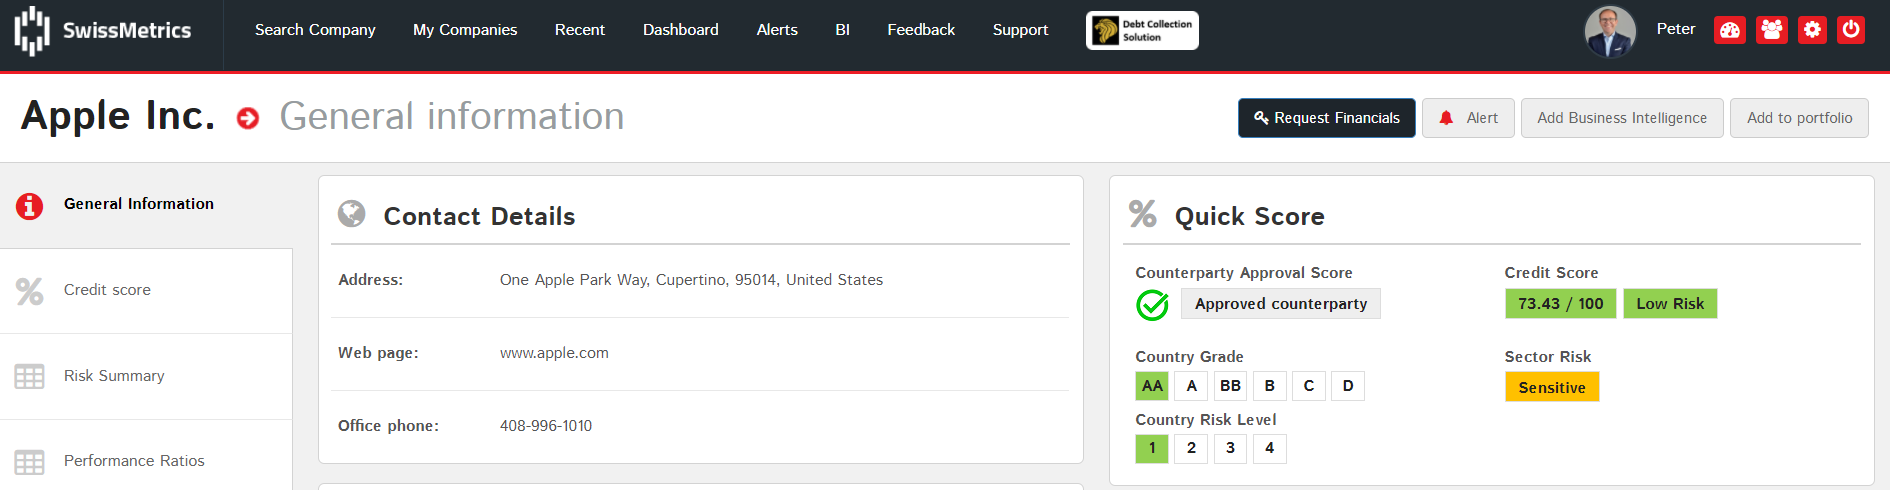Click the General Information info icon
Viewport: 1890px width, 490px height.
29,206
